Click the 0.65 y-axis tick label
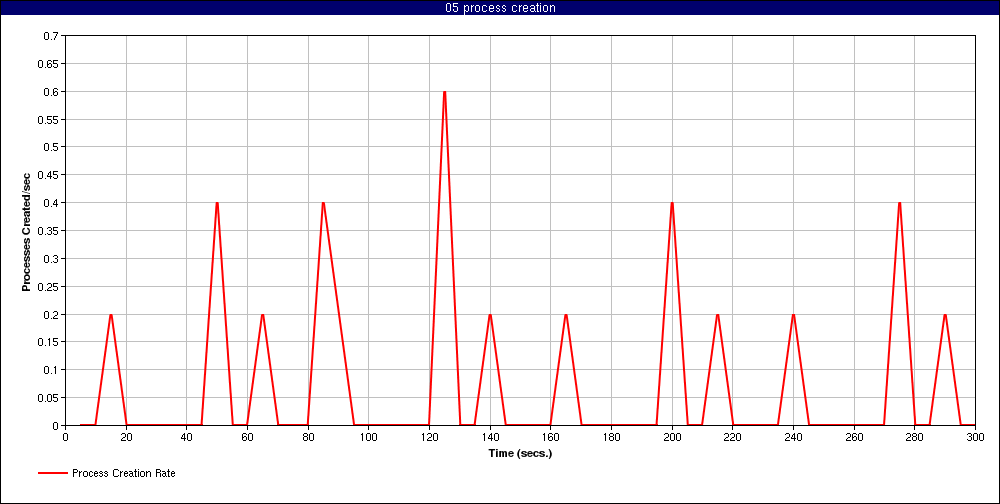The height and width of the screenshot is (504, 1000). click(48, 64)
